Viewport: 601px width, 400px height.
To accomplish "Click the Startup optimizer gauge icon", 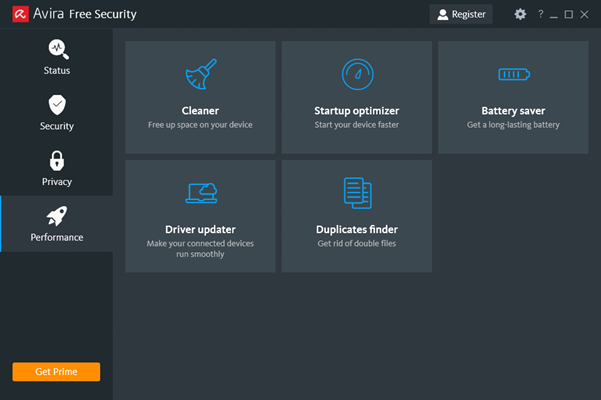I will pyautogui.click(x=357, y=74).
